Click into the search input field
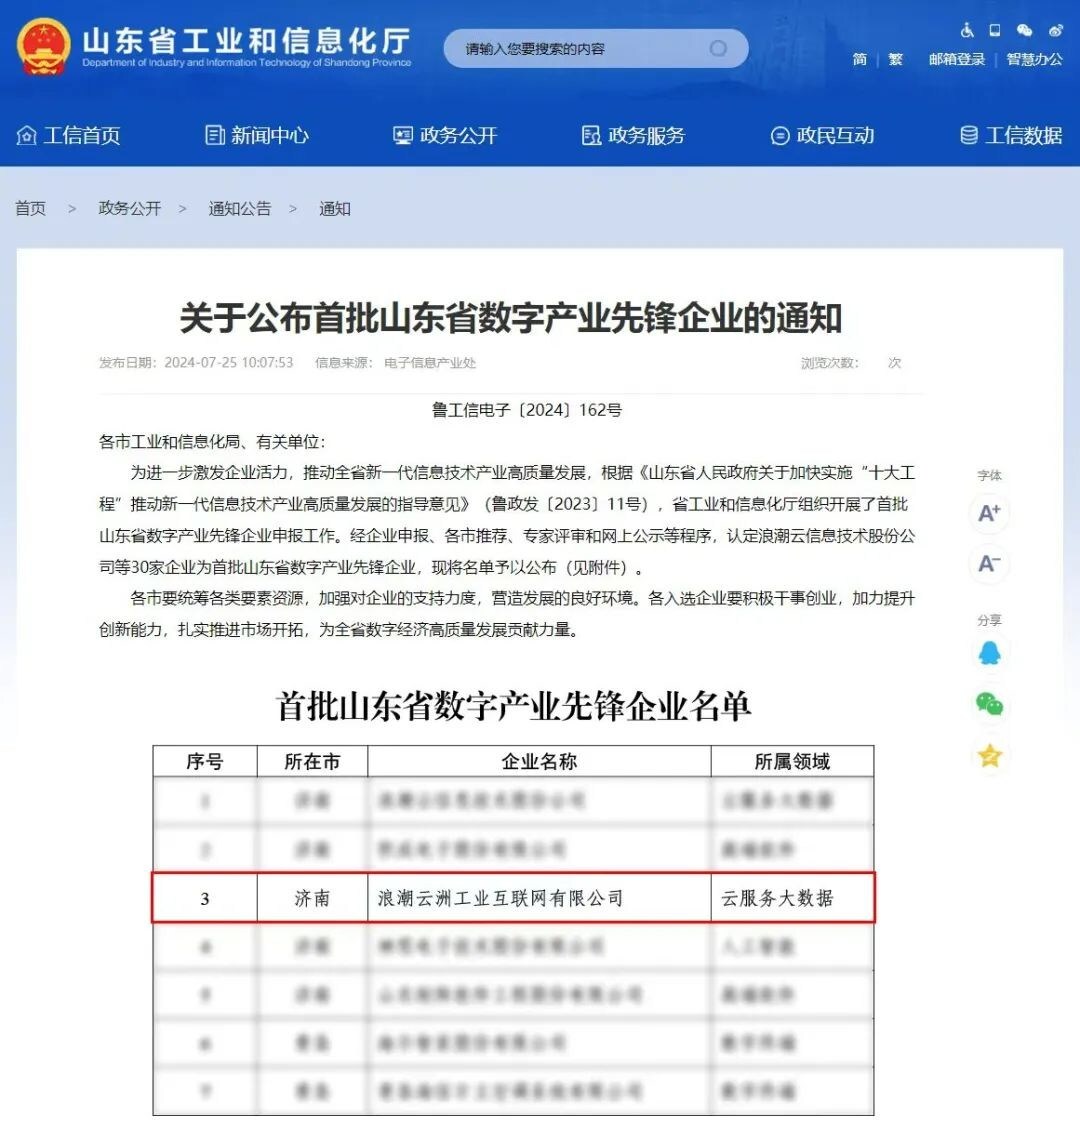 tap(580, 48)
